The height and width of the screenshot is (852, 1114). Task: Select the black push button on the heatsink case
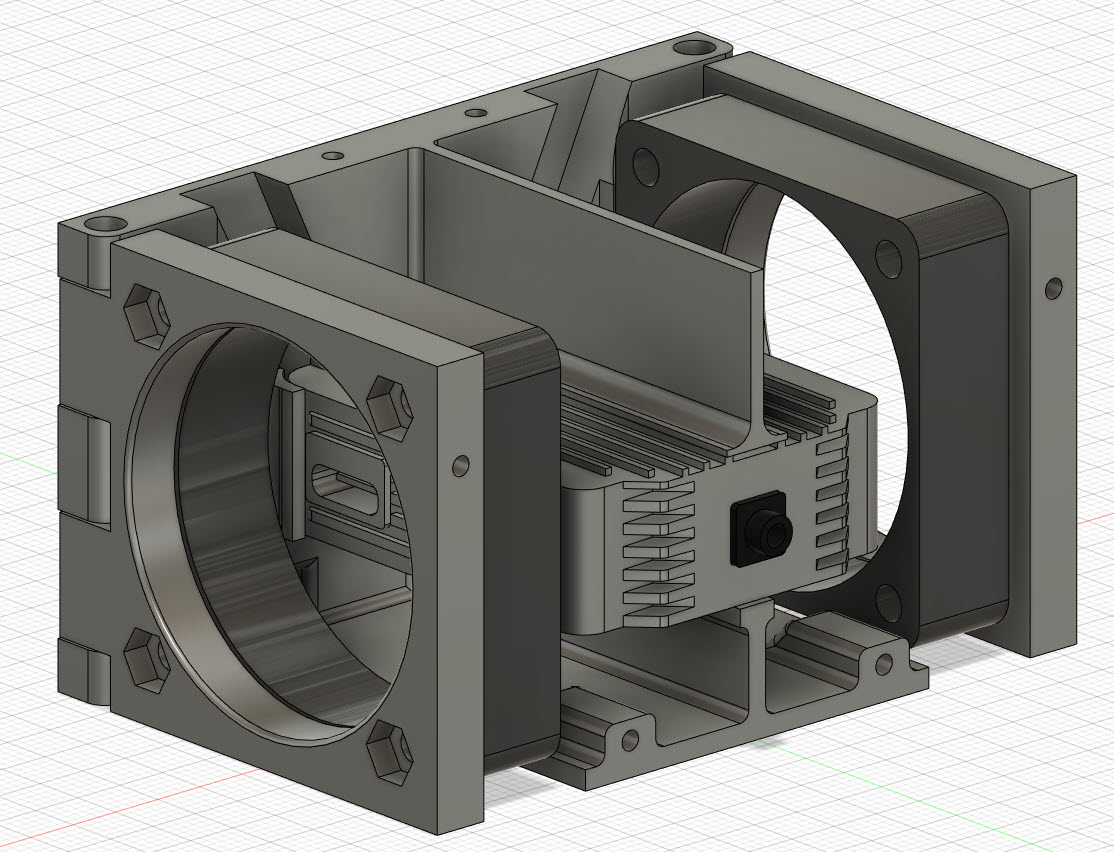(762, 529)
